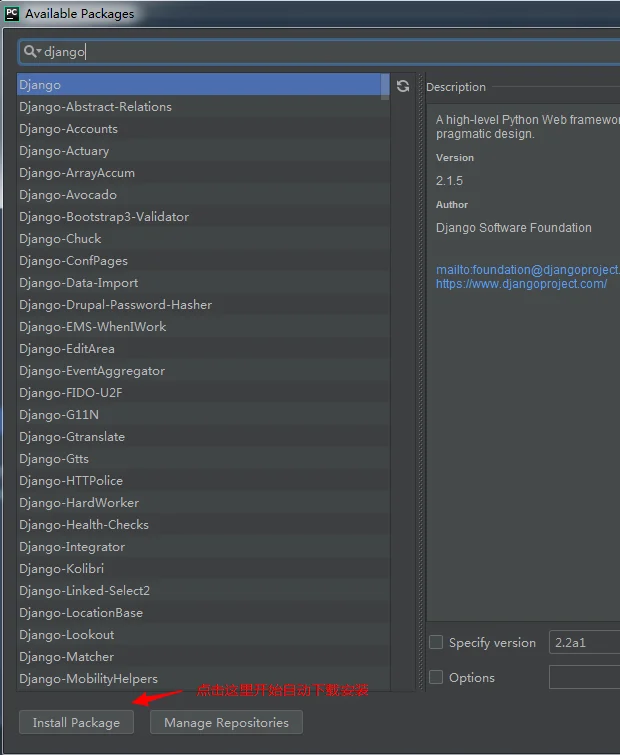620x755 pixels.
Task: Select the Django-Avocado package
Action: 204,195
